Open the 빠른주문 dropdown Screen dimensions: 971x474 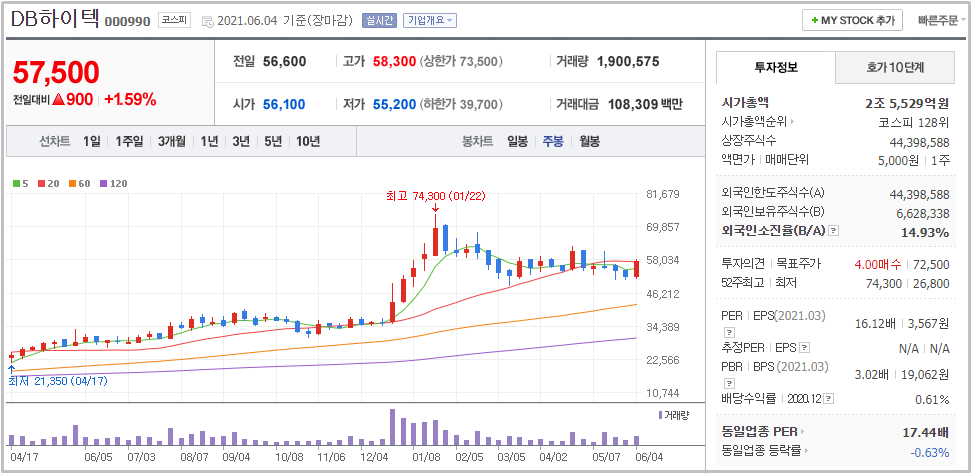(x=942, y=20)
